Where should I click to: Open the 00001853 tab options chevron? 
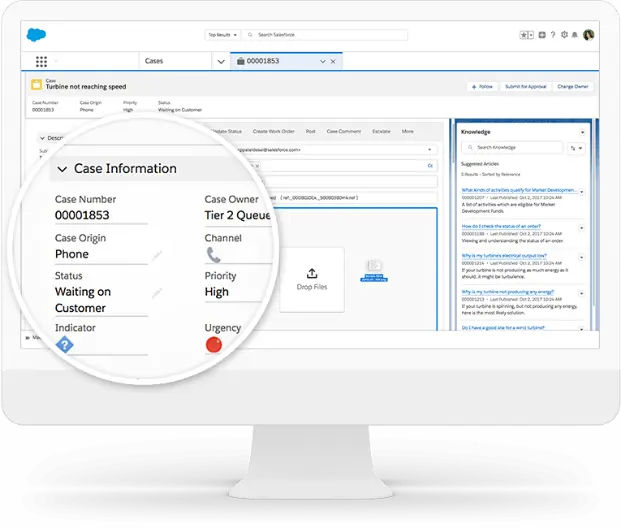coord(323,61)
